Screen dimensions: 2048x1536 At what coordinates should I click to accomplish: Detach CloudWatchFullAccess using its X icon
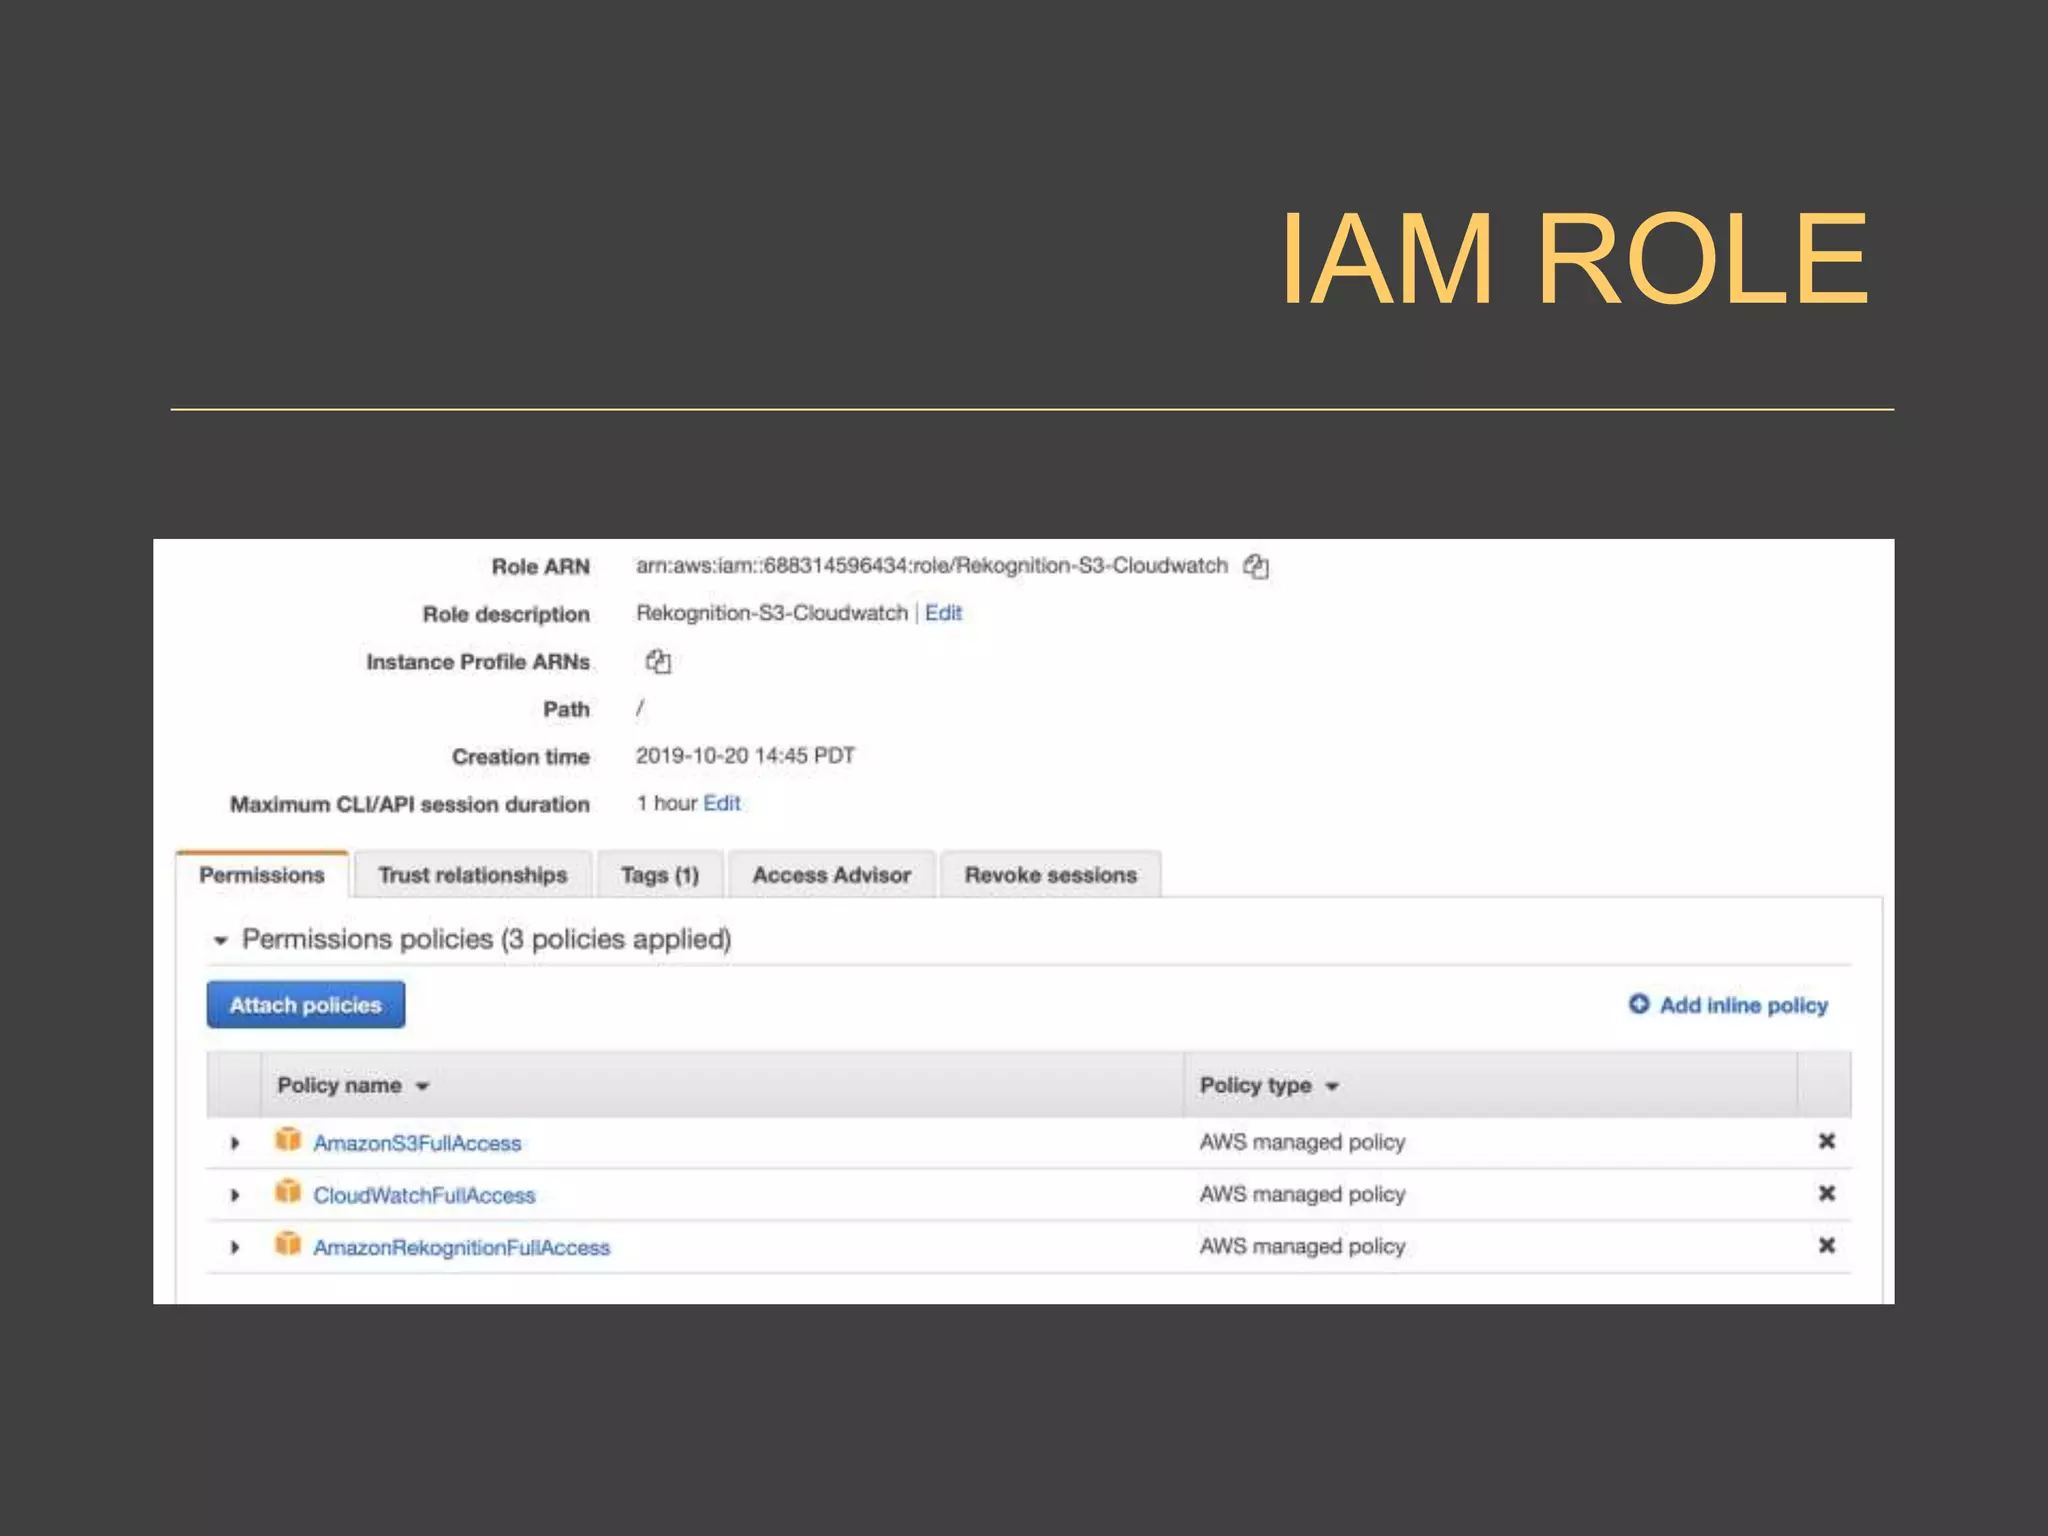click(1826, 1193)
